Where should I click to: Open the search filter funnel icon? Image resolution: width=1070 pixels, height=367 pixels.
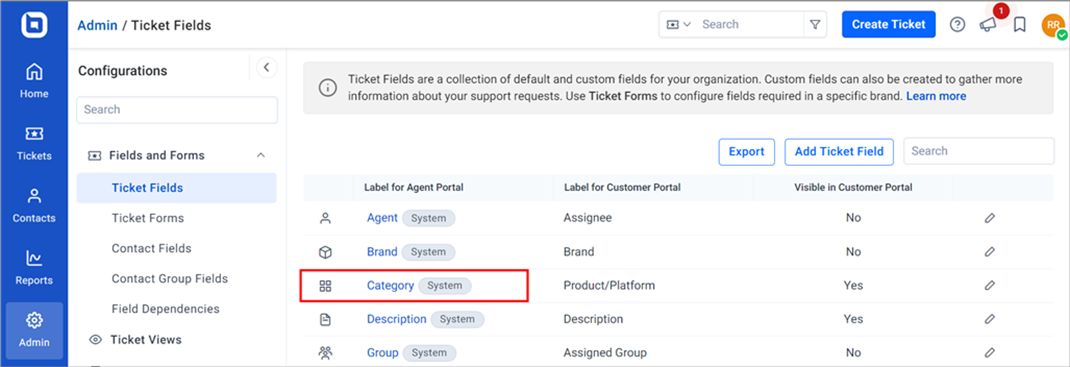pos(815,25)
